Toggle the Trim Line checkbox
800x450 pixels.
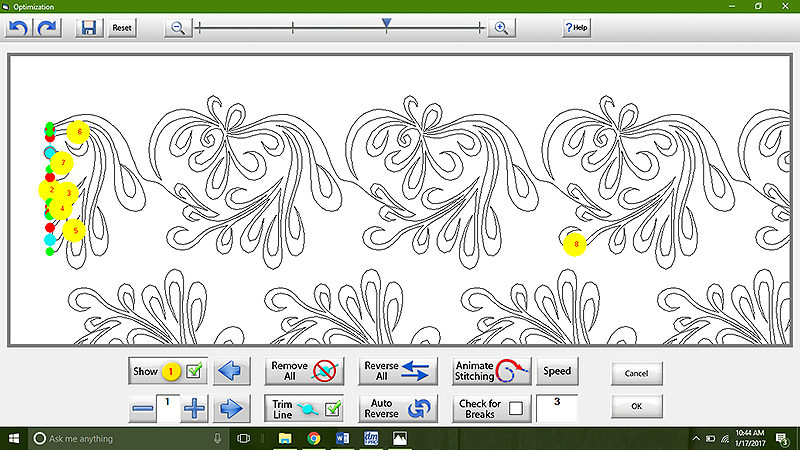[x=333, y=408]
